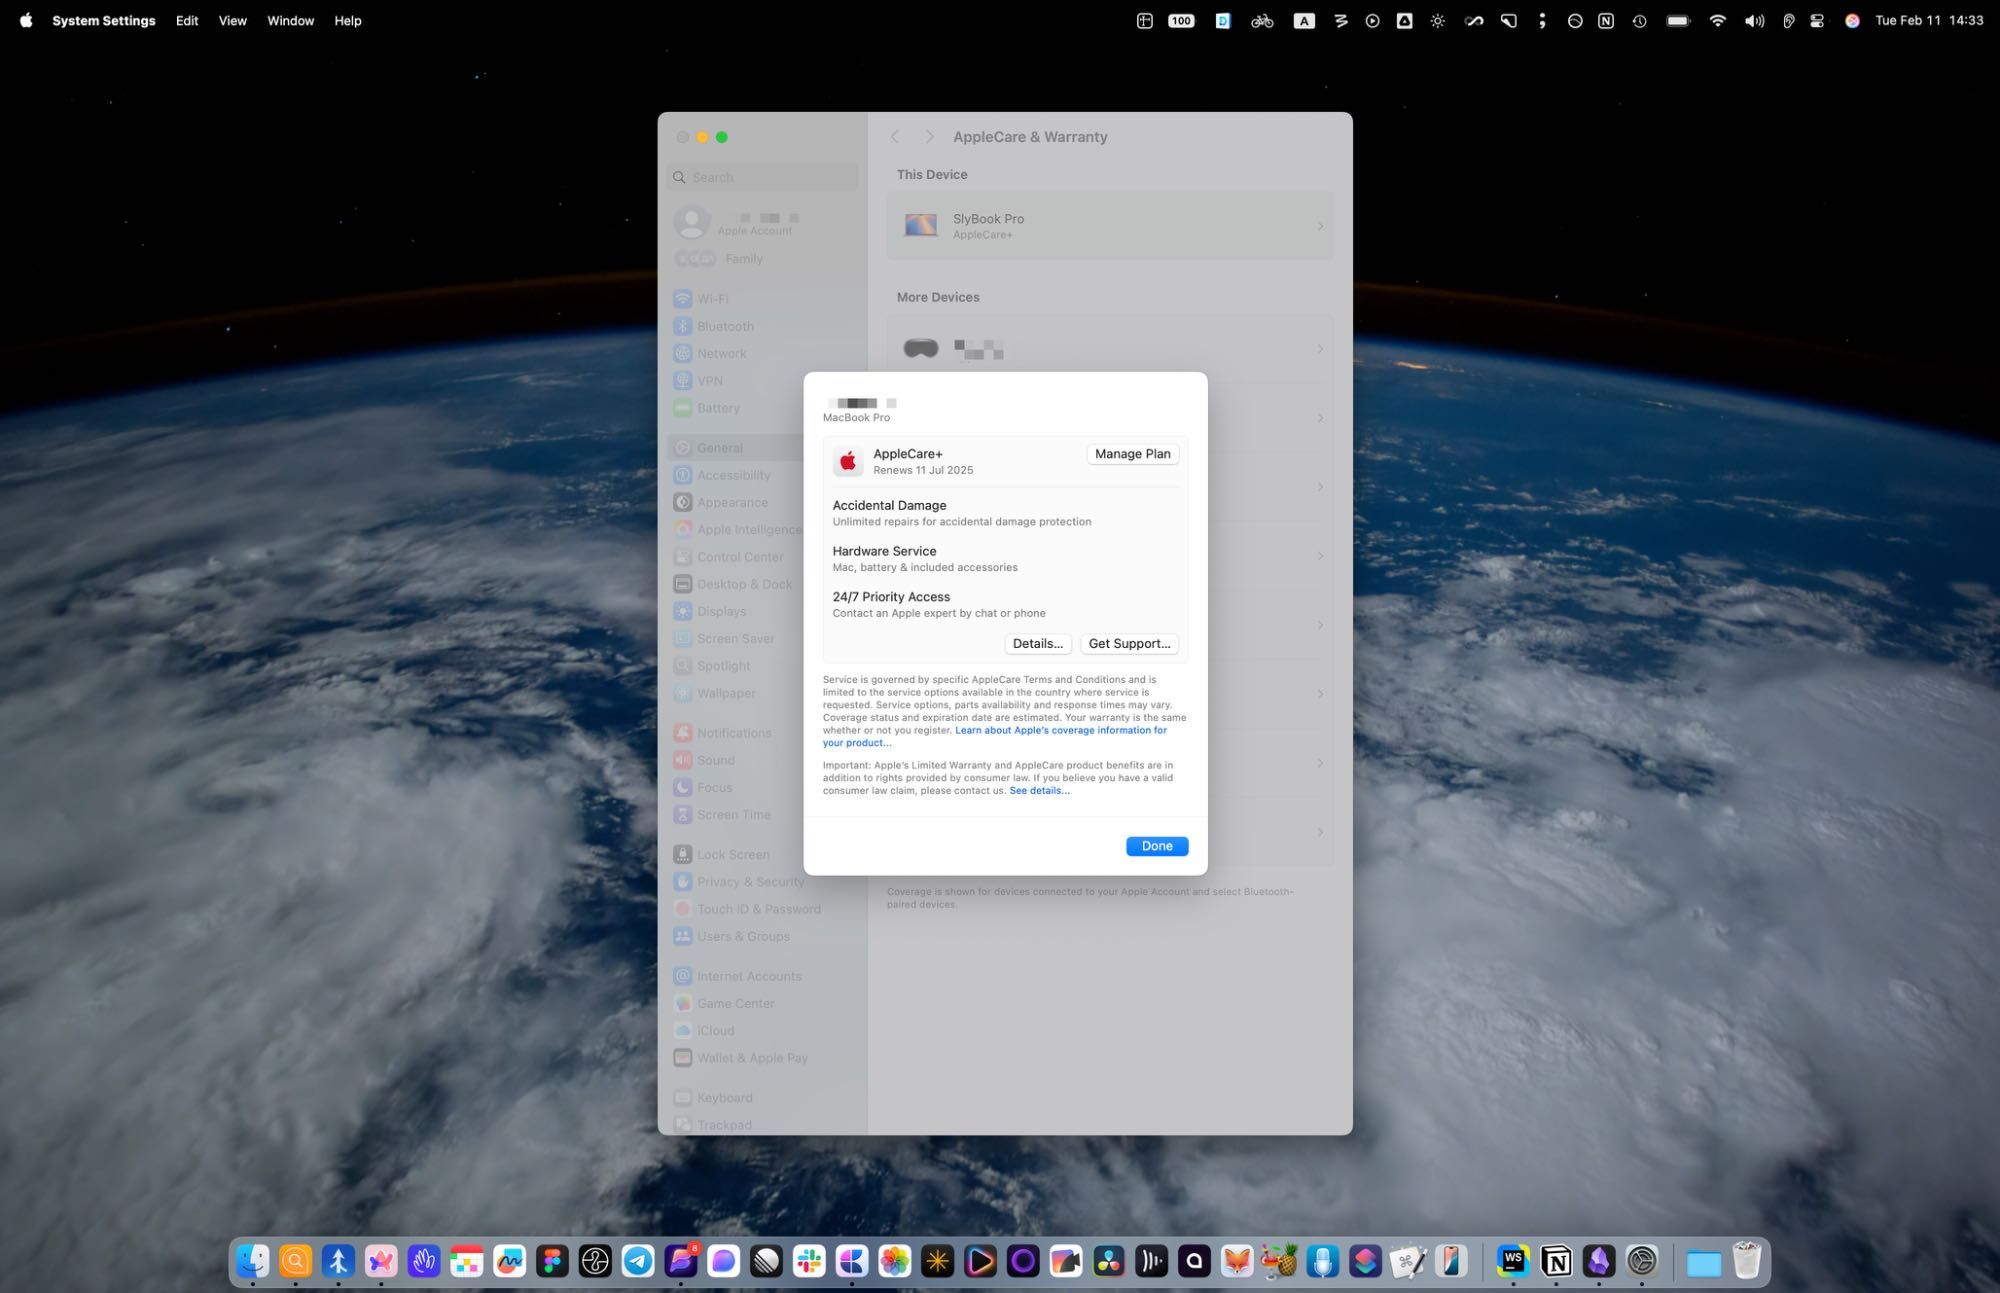Open the Trash in the dock
The height and width of the screenshot is (1293, 2000).
(x=1747, y=1261)
